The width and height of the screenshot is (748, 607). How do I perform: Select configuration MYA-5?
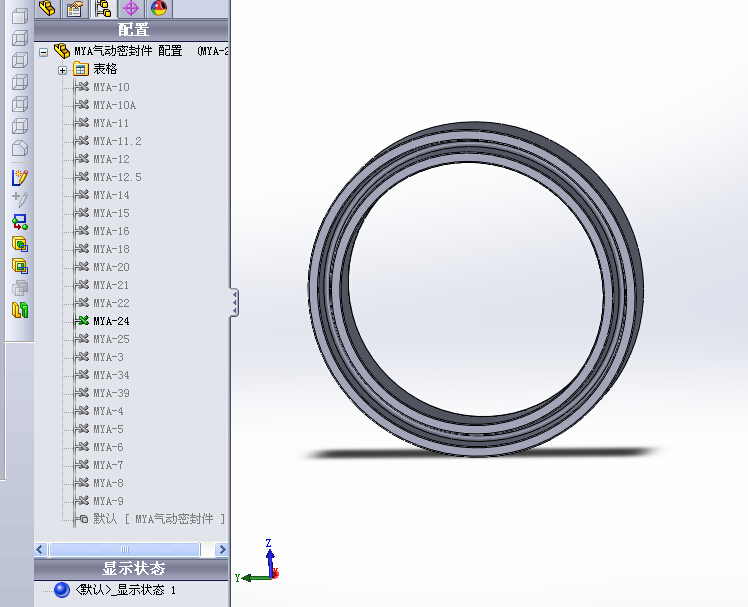[108, 429]
